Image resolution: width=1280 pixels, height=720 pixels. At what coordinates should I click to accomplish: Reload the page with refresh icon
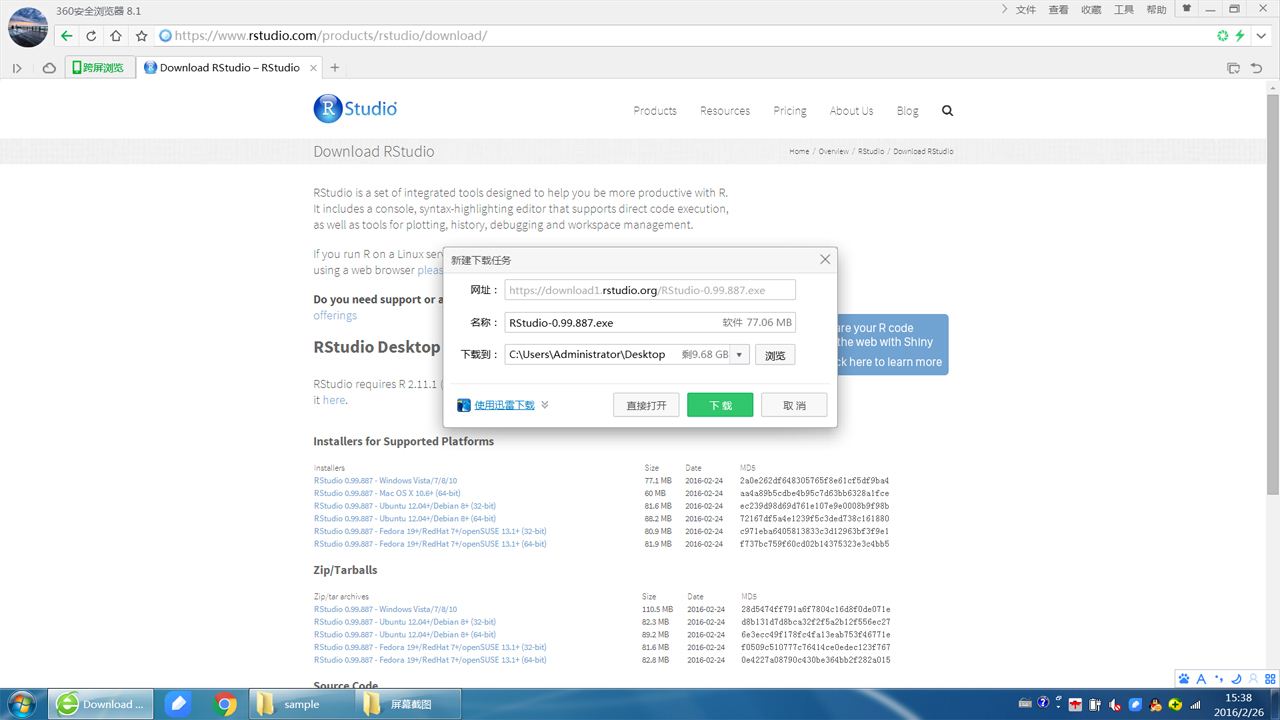[x=91, y=36]
